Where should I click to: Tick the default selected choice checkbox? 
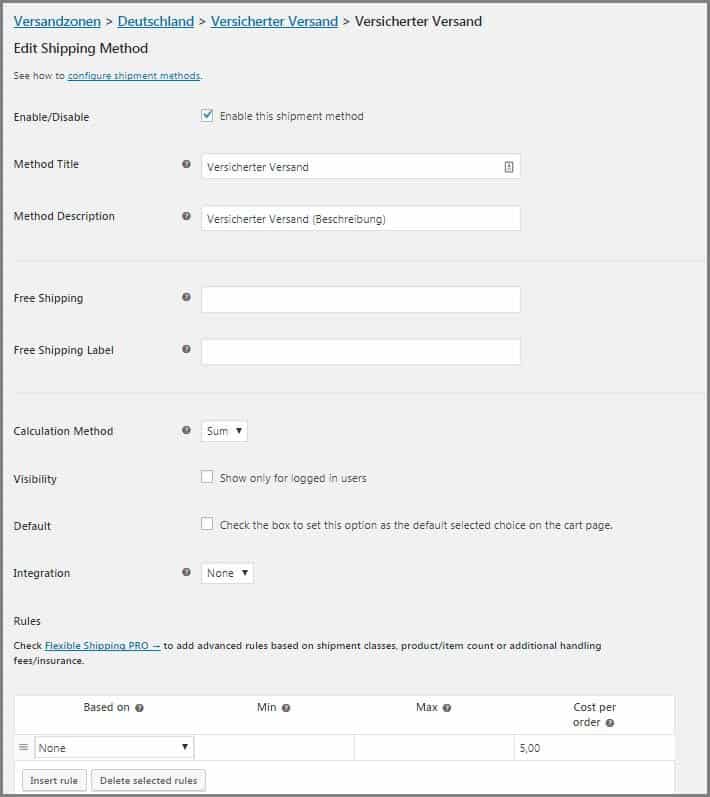tap(207, 524)
